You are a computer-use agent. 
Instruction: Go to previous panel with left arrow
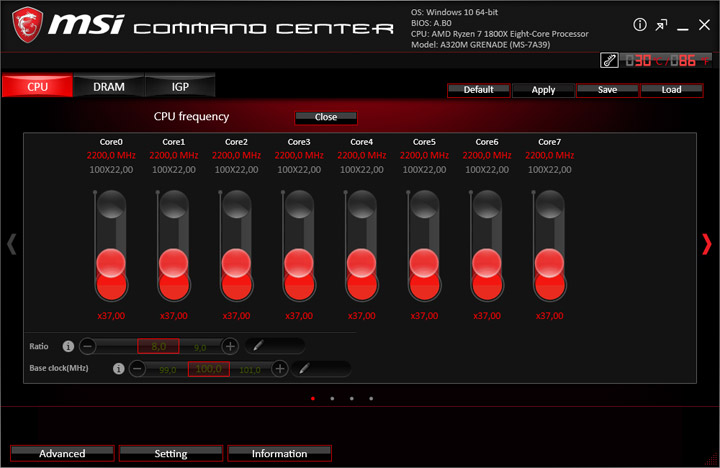[12, 244]
